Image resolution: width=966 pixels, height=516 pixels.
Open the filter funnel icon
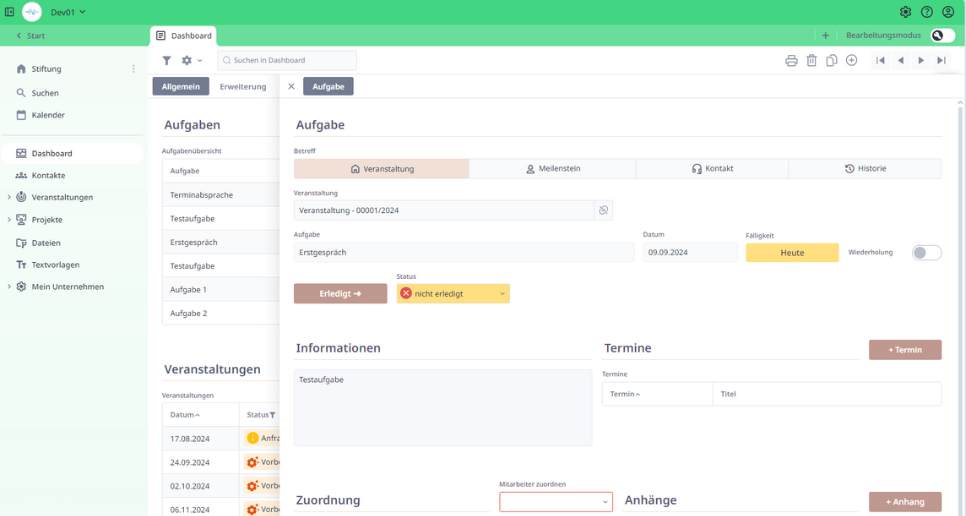pyautogui.click(x=167, y=61)
